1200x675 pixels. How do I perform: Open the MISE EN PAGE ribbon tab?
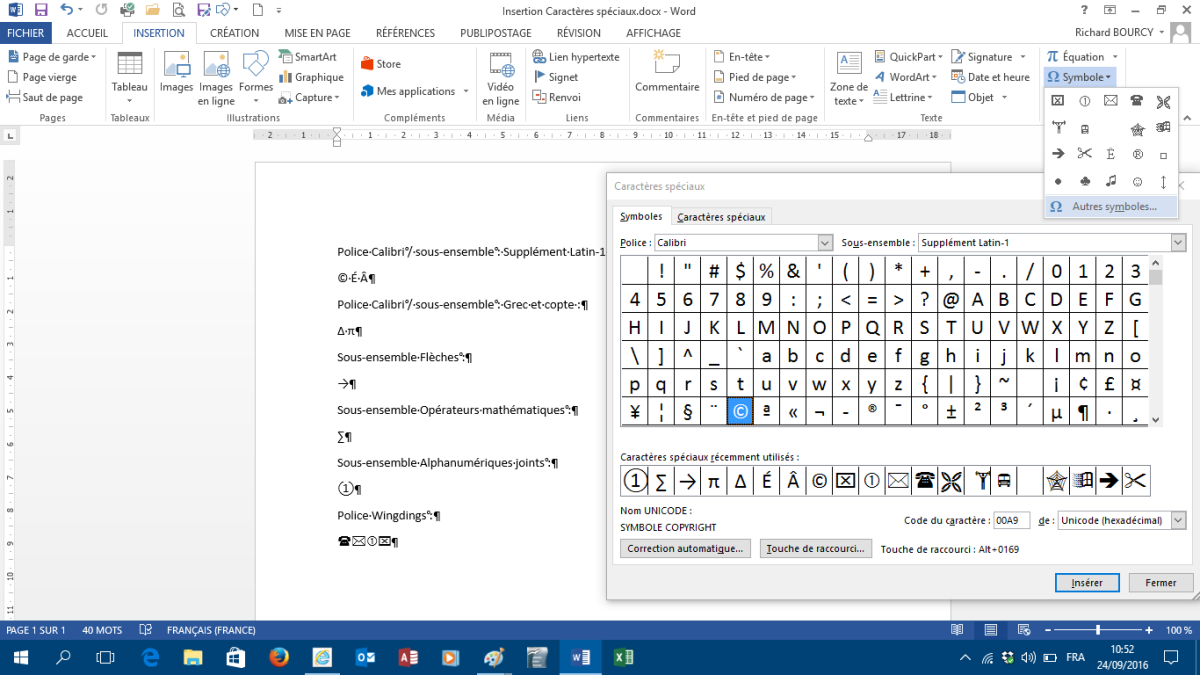316,33
